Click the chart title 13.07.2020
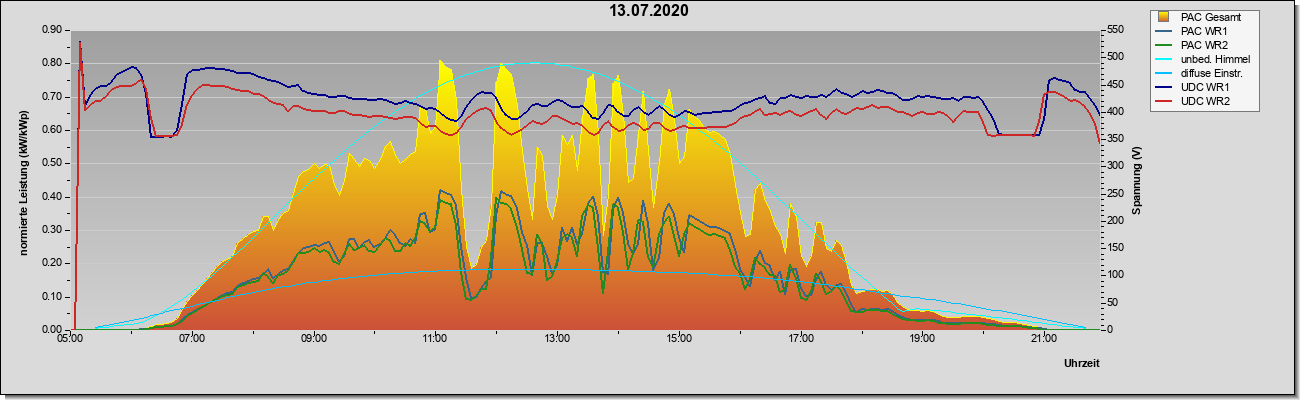Viewport: 1300px width, 400px height. (649, 11)
